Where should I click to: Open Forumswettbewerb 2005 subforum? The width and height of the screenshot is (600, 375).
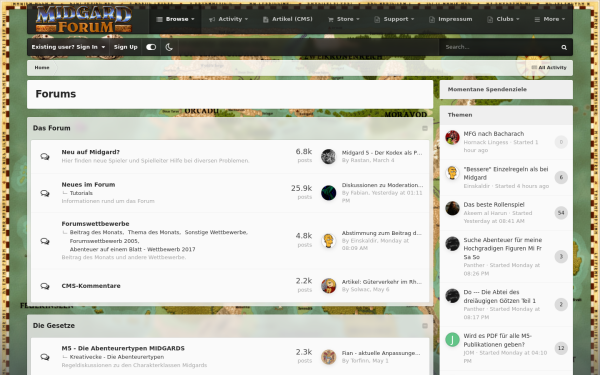[x=104, y=241]
